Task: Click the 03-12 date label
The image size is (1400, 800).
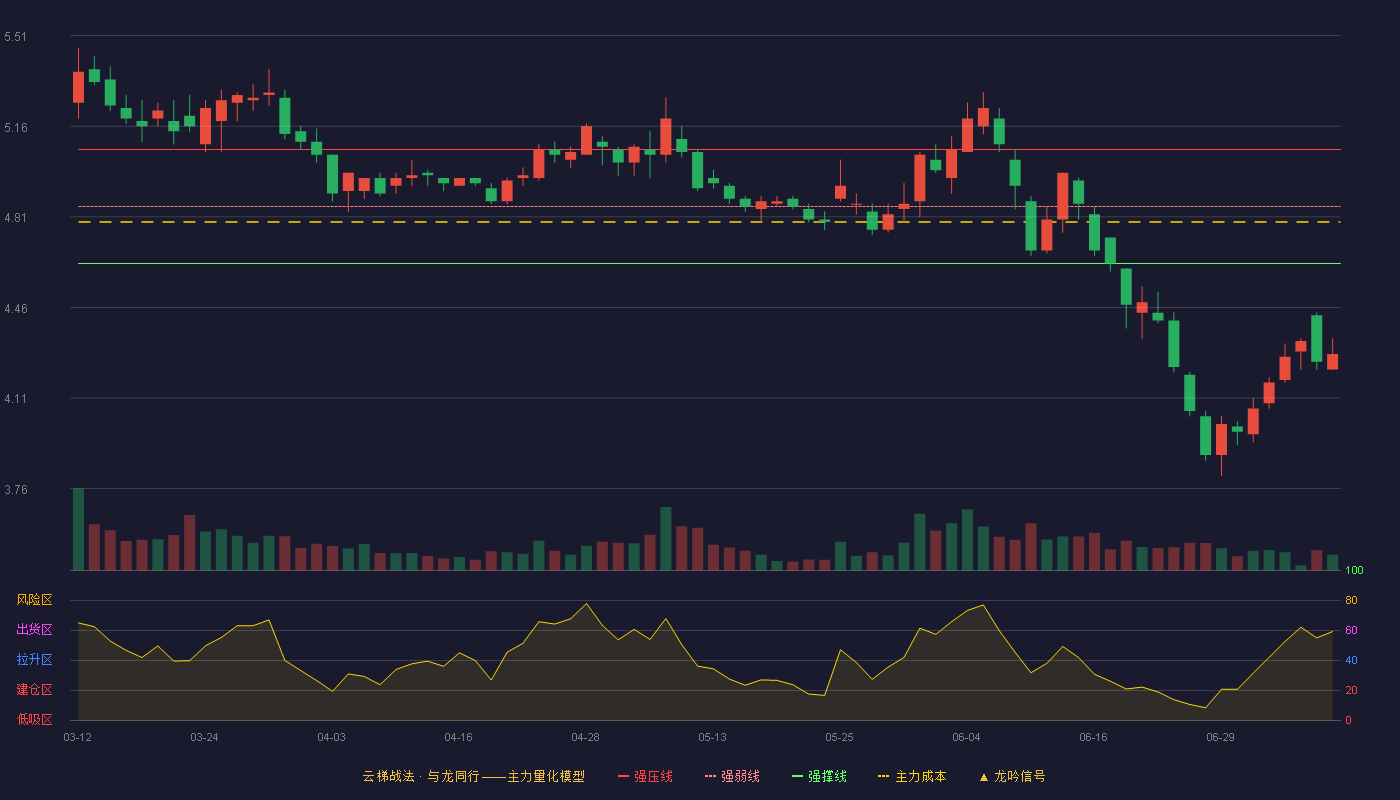Action: (x=77, y=737)
